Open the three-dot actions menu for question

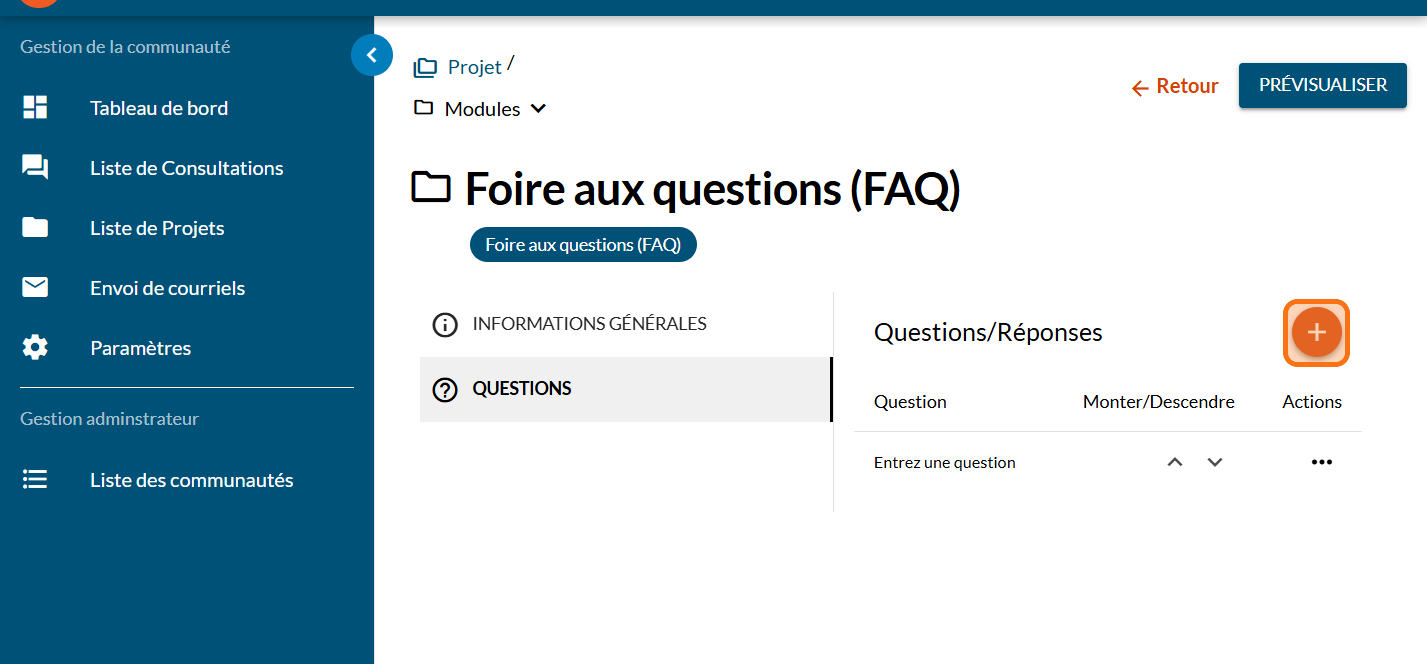tap(1322, 462)
